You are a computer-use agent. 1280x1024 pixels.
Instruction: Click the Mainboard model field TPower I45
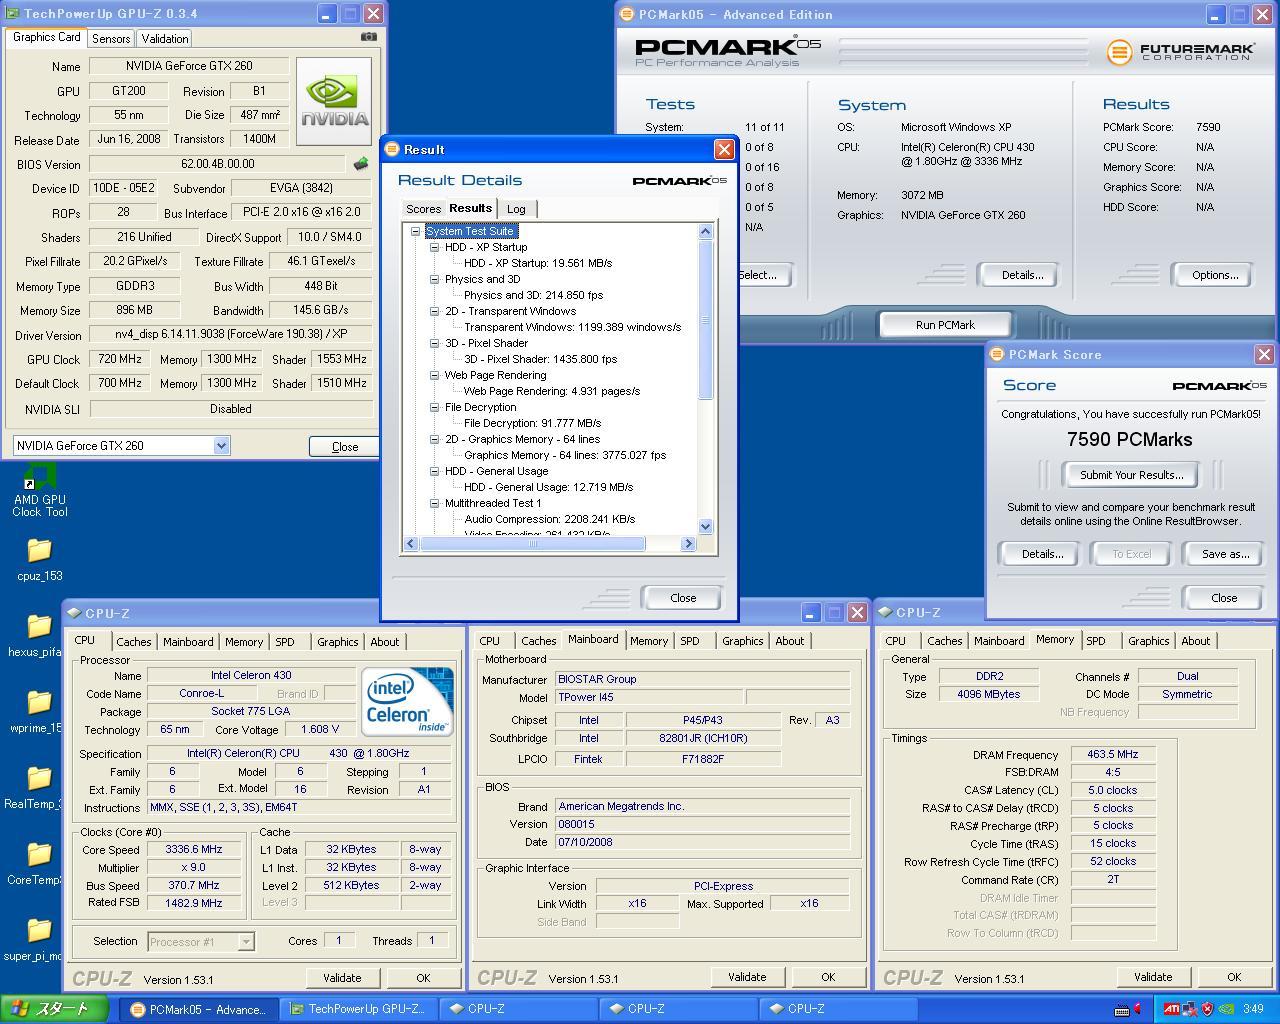click(x=648, y=697)
